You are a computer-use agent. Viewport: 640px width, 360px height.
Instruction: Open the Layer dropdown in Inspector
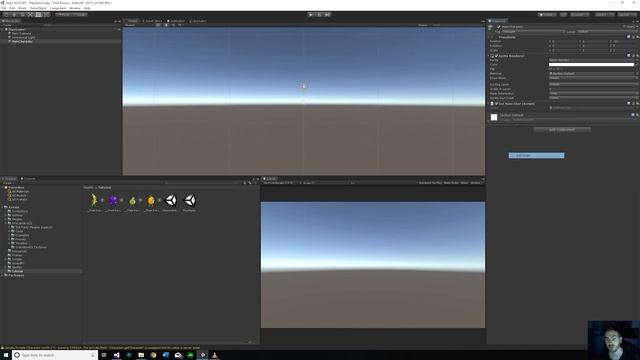pyautogui.click(x=607, y=31)
